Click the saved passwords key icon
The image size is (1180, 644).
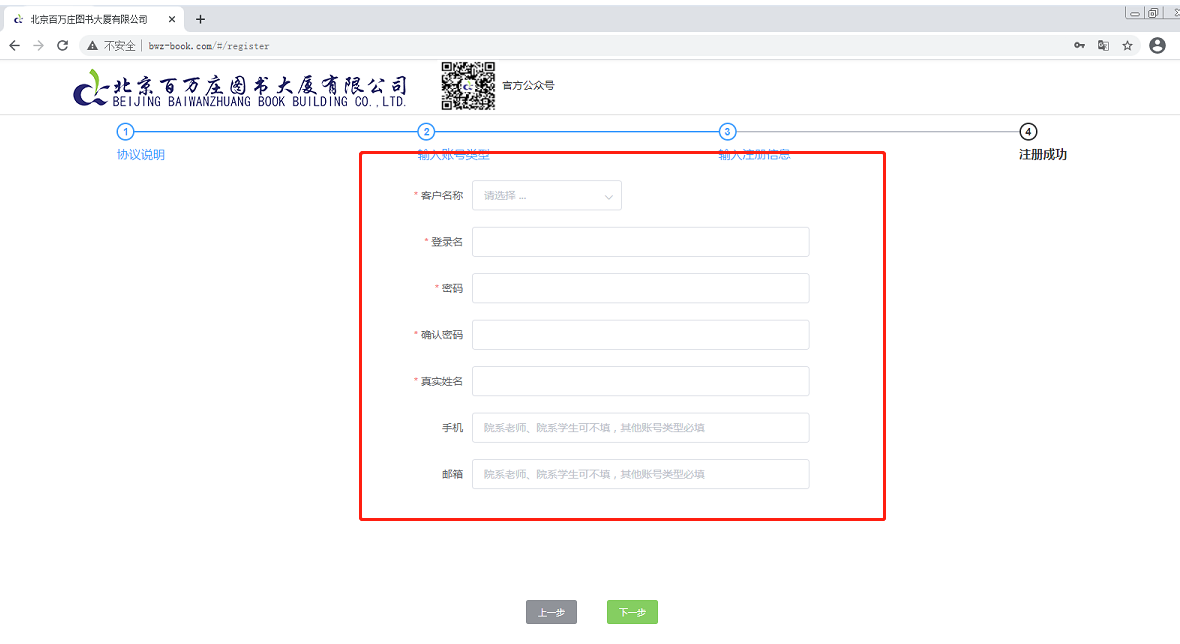click(x=1080, y=46)
